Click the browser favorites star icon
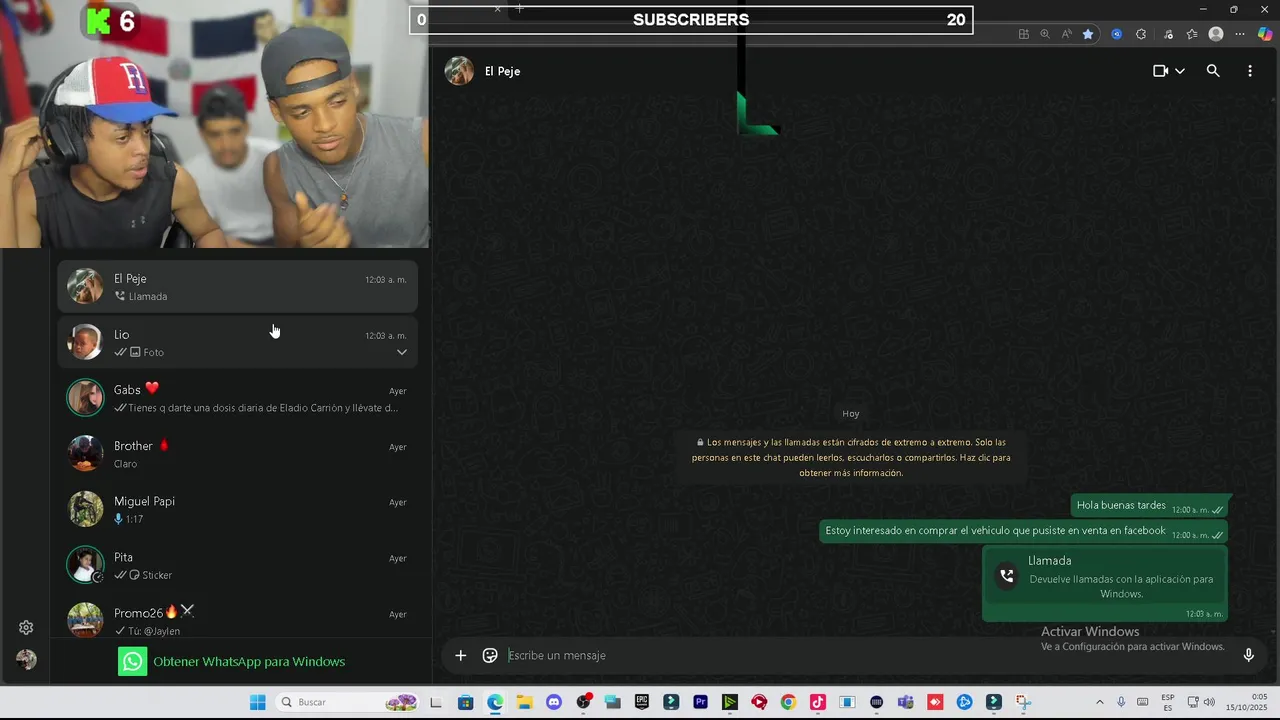The image size is (1280, 720). click(x=1088, y=34)
